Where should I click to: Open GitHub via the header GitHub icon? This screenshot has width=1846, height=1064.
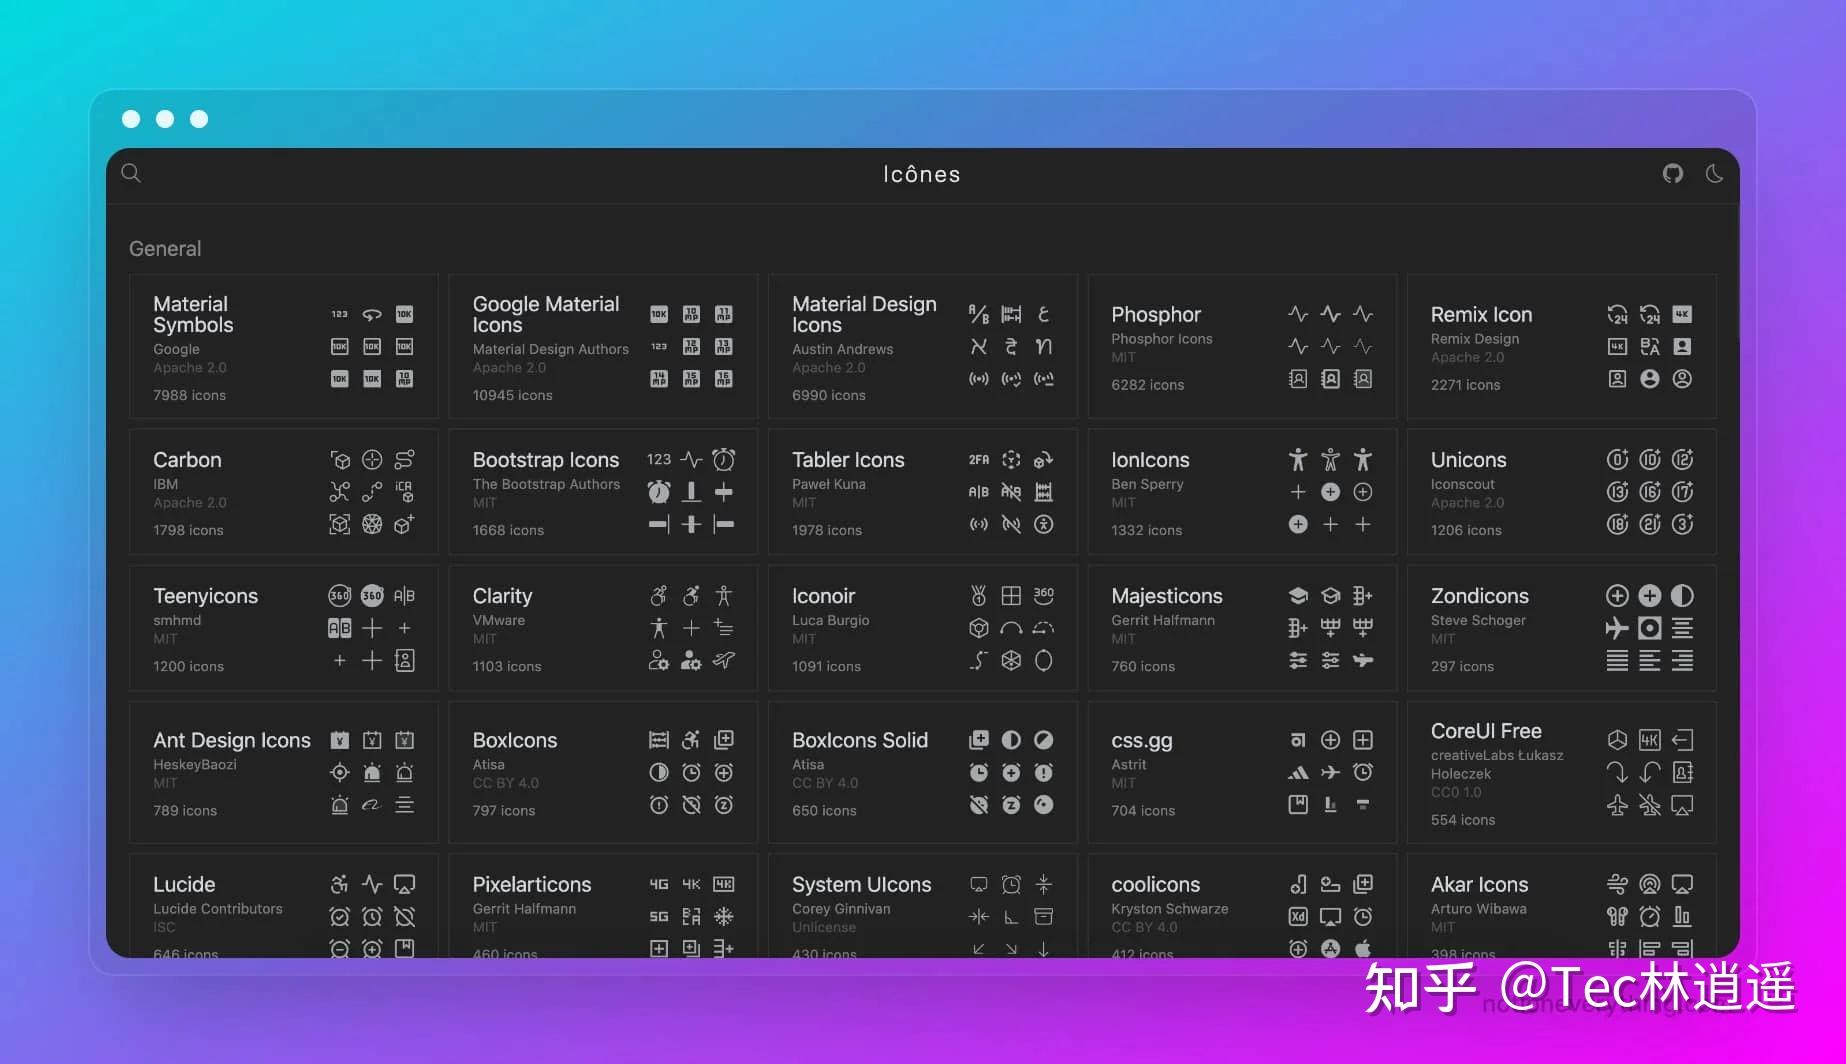1672,173
